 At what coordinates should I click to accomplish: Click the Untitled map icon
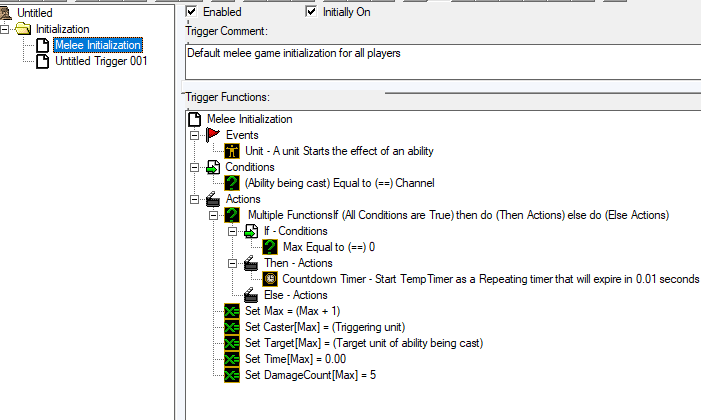[x=6, y=13]
